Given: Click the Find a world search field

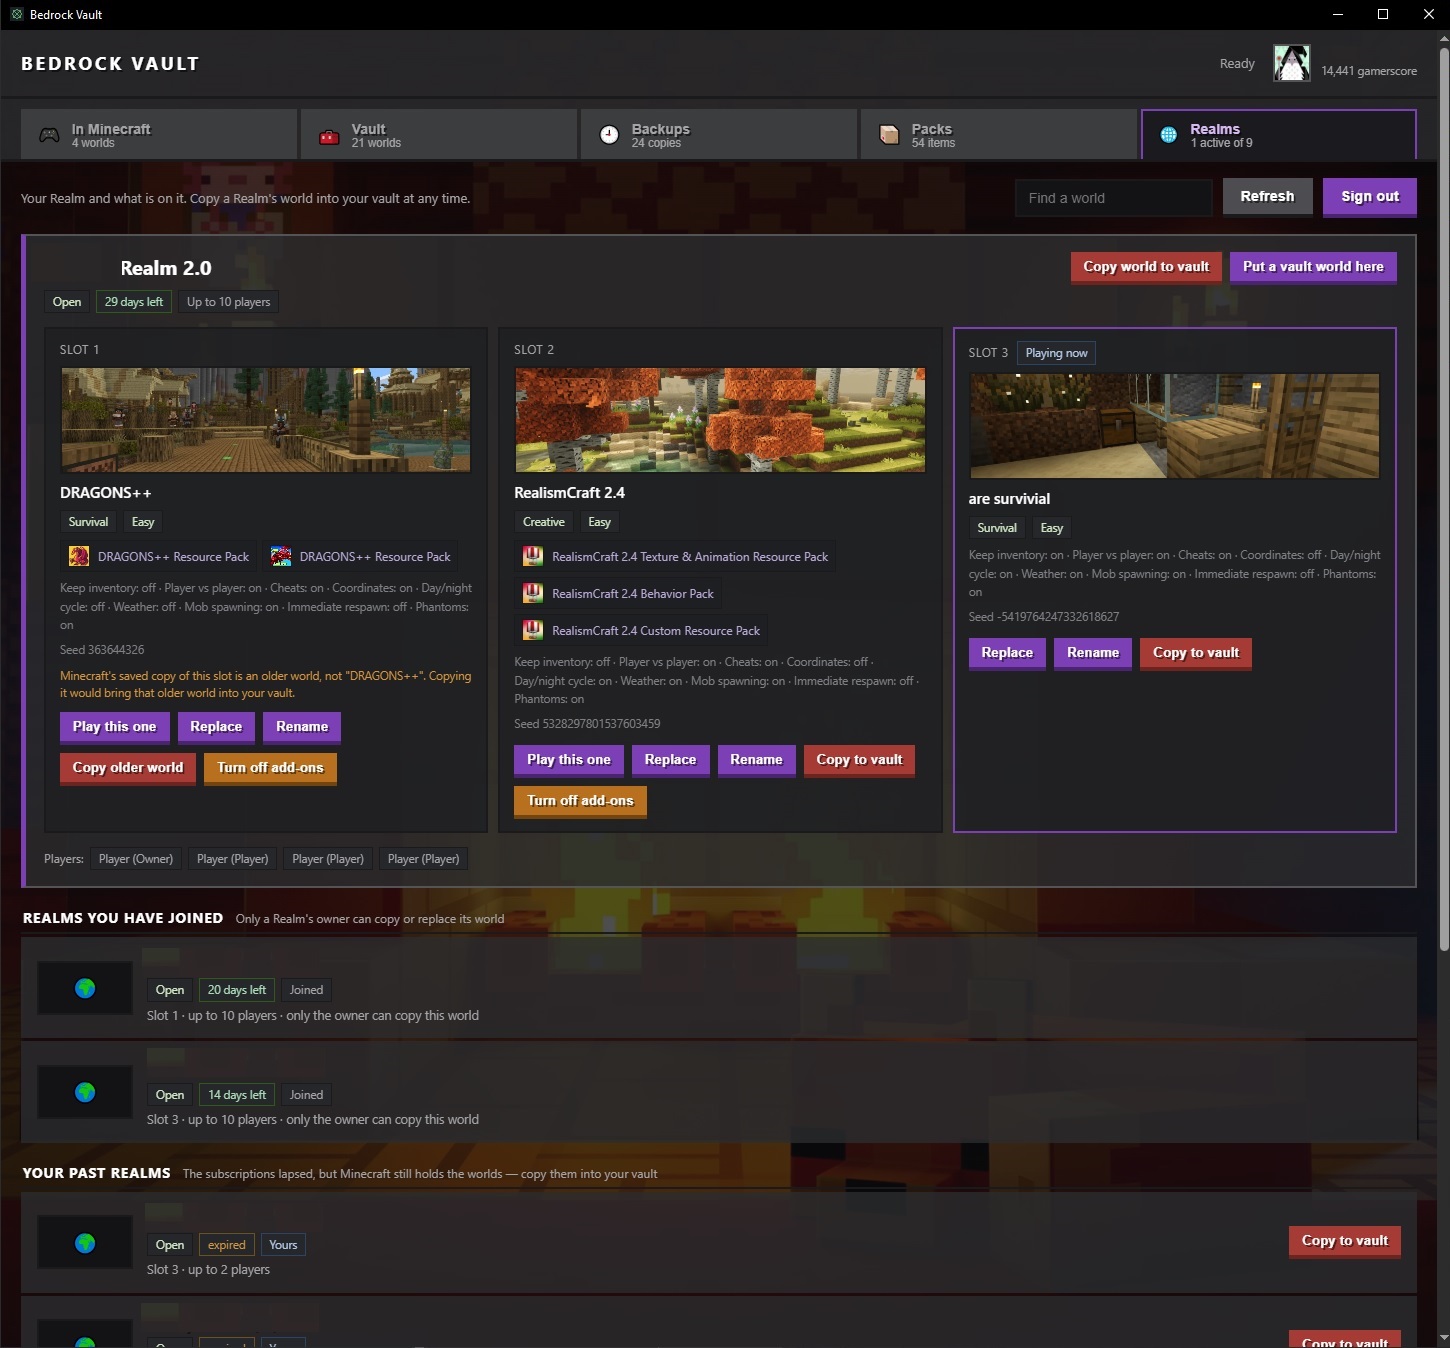Looking at the screenshot, I should click(1114, 198).
